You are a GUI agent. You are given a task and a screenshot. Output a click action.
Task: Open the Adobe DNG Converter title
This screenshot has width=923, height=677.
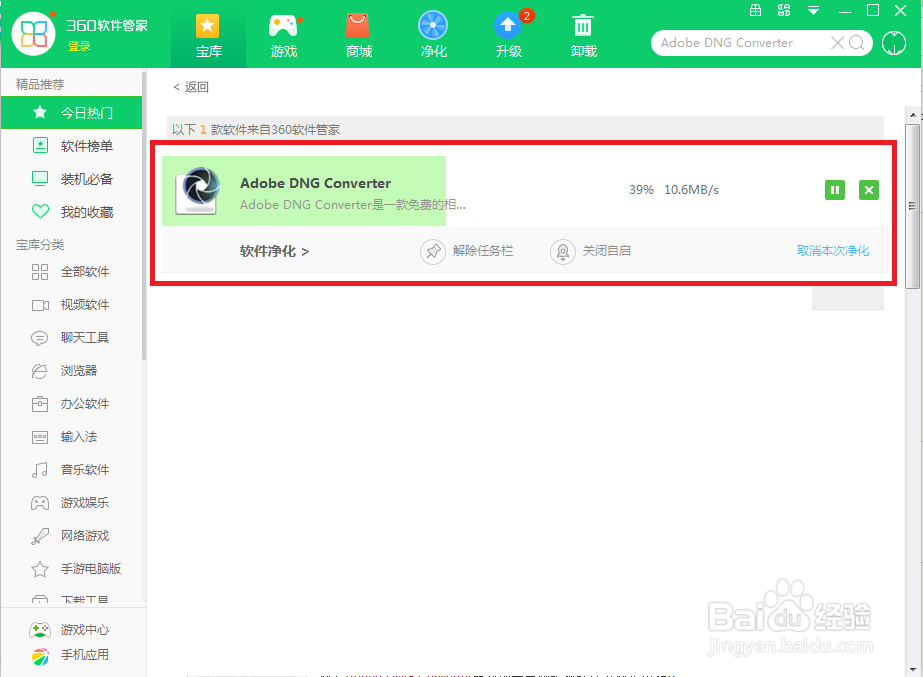tap(315, 183)
